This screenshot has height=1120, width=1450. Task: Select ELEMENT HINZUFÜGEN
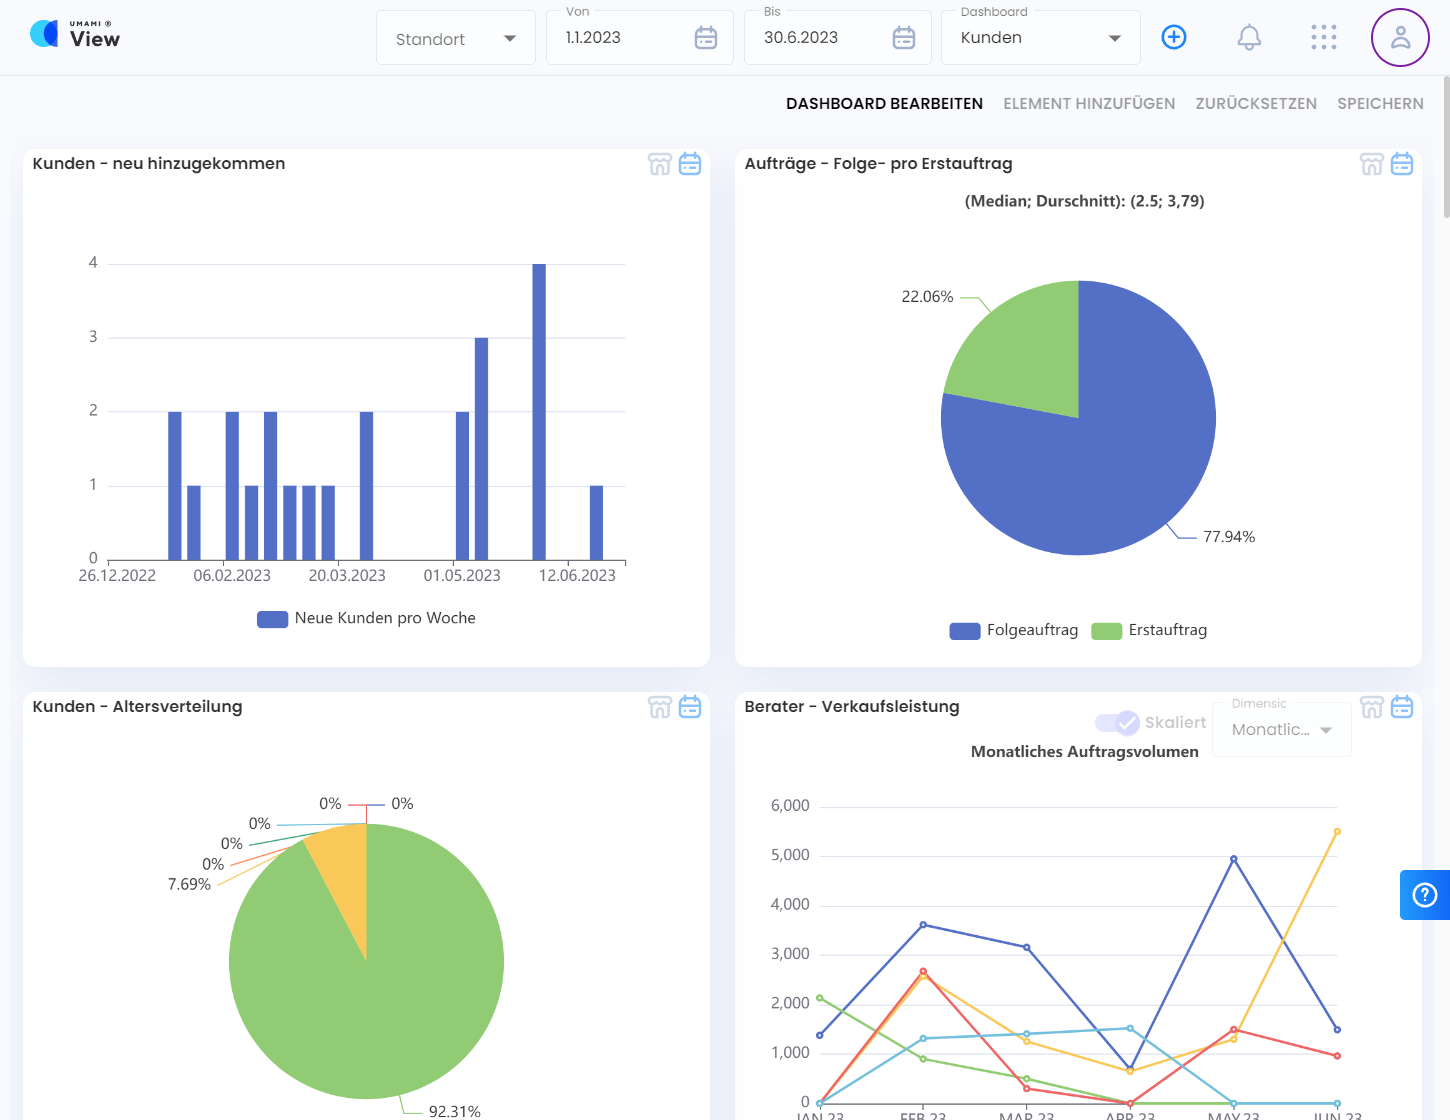[x=1089, y=103]
